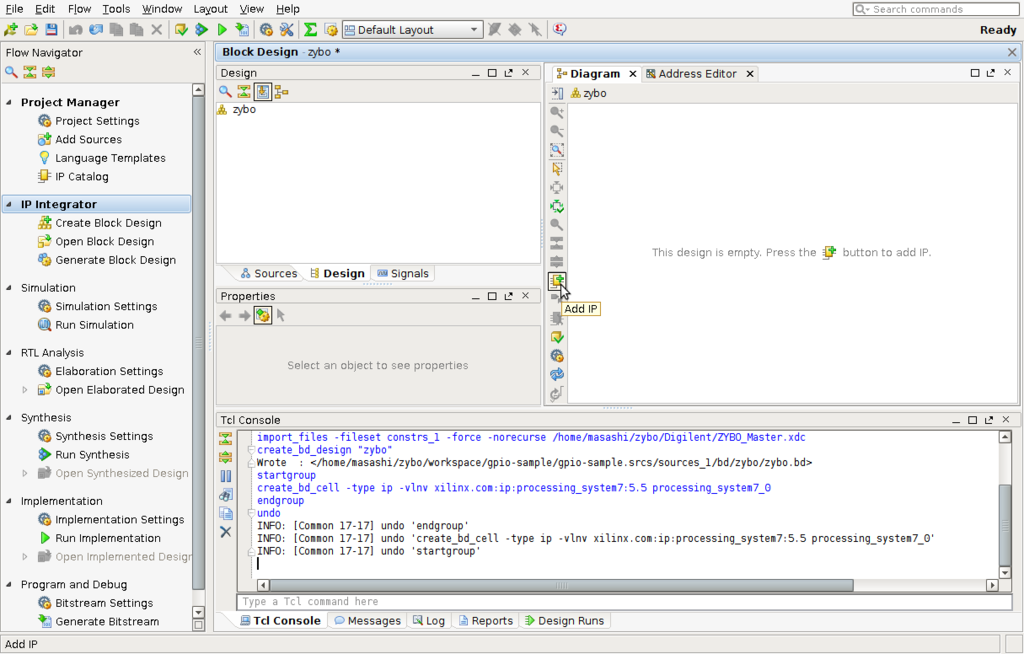Click the search icon in Design panel

tap(225, 91)
